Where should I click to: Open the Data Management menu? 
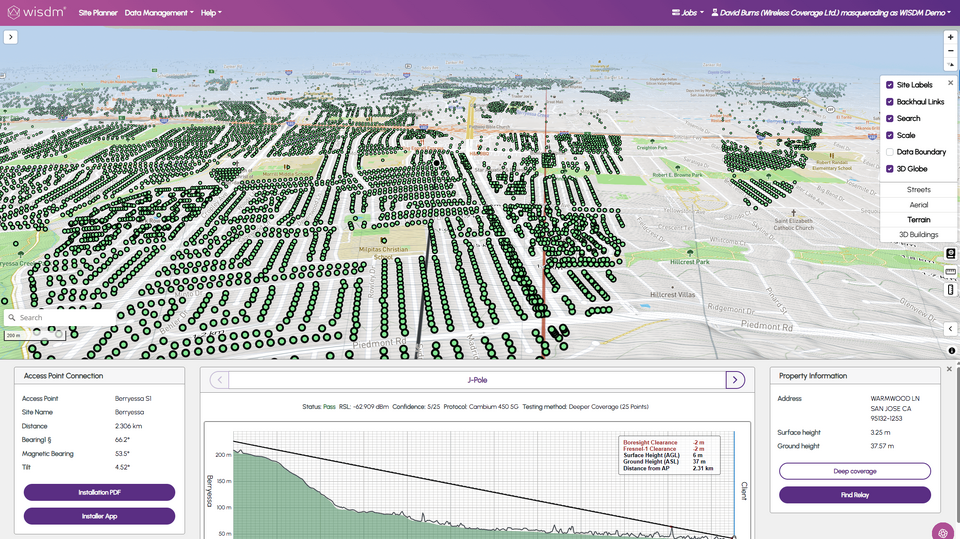pos(159,13)
